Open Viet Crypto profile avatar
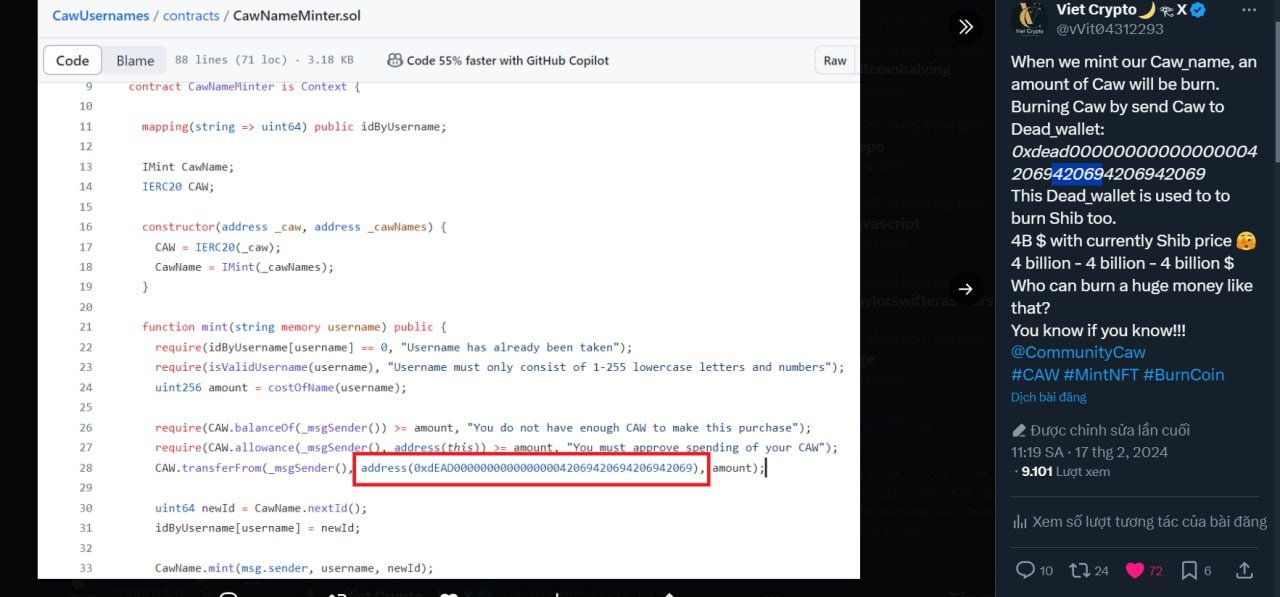Image resolution: width=1280 pixels, height=597 pixels. coord(1029,18)
